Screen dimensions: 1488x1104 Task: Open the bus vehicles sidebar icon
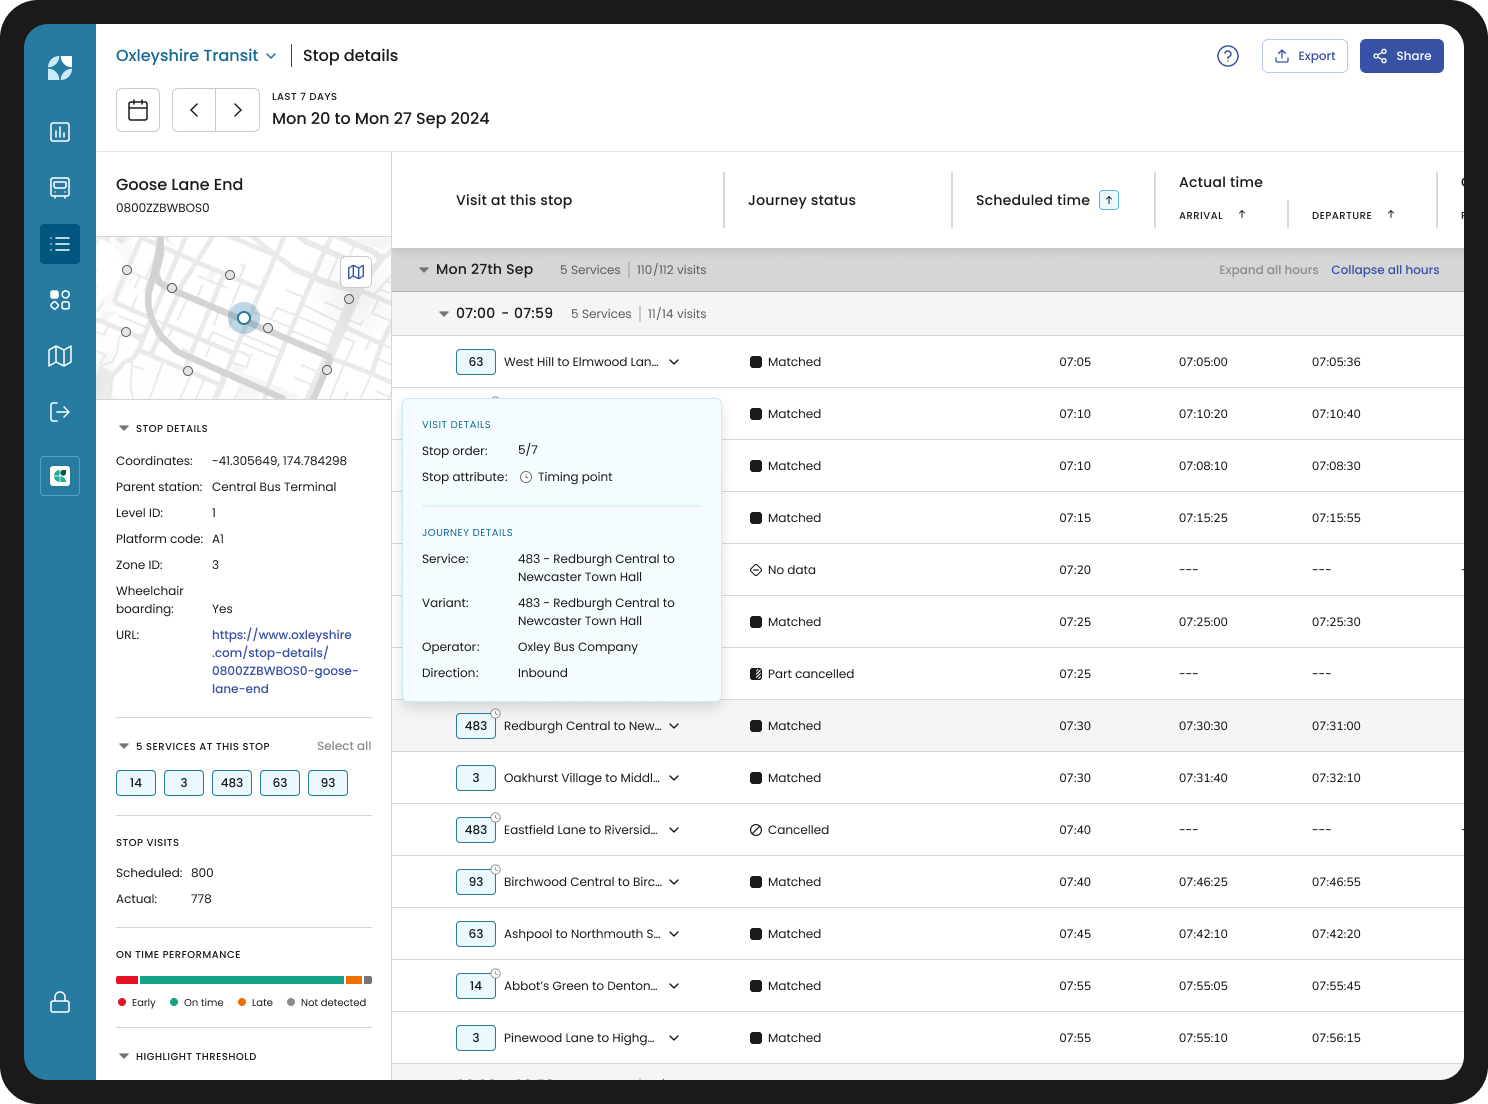point(60,188)
